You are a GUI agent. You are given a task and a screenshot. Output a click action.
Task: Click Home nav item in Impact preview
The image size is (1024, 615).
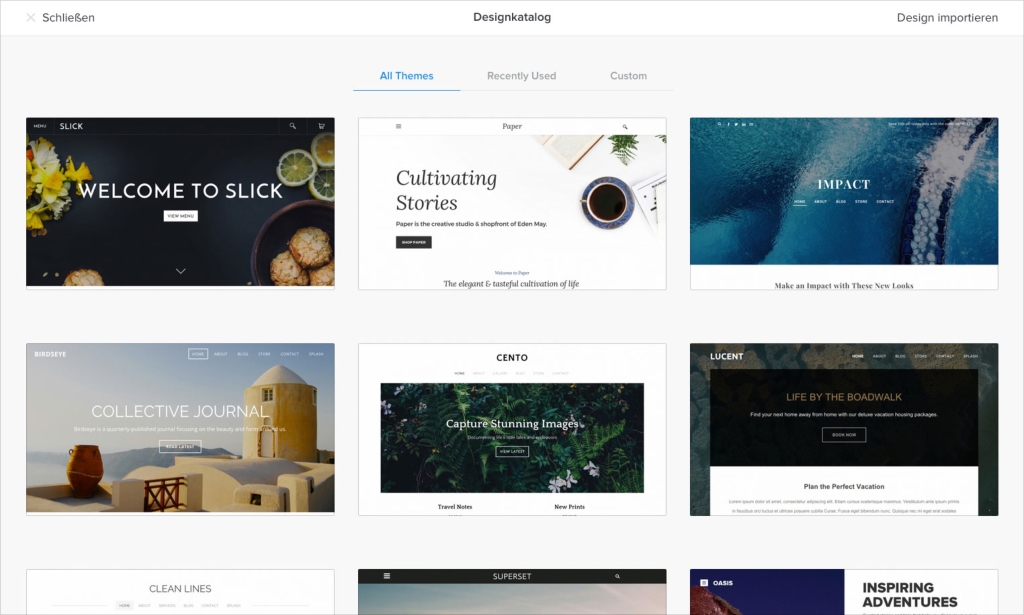click(x=800, y=202)
